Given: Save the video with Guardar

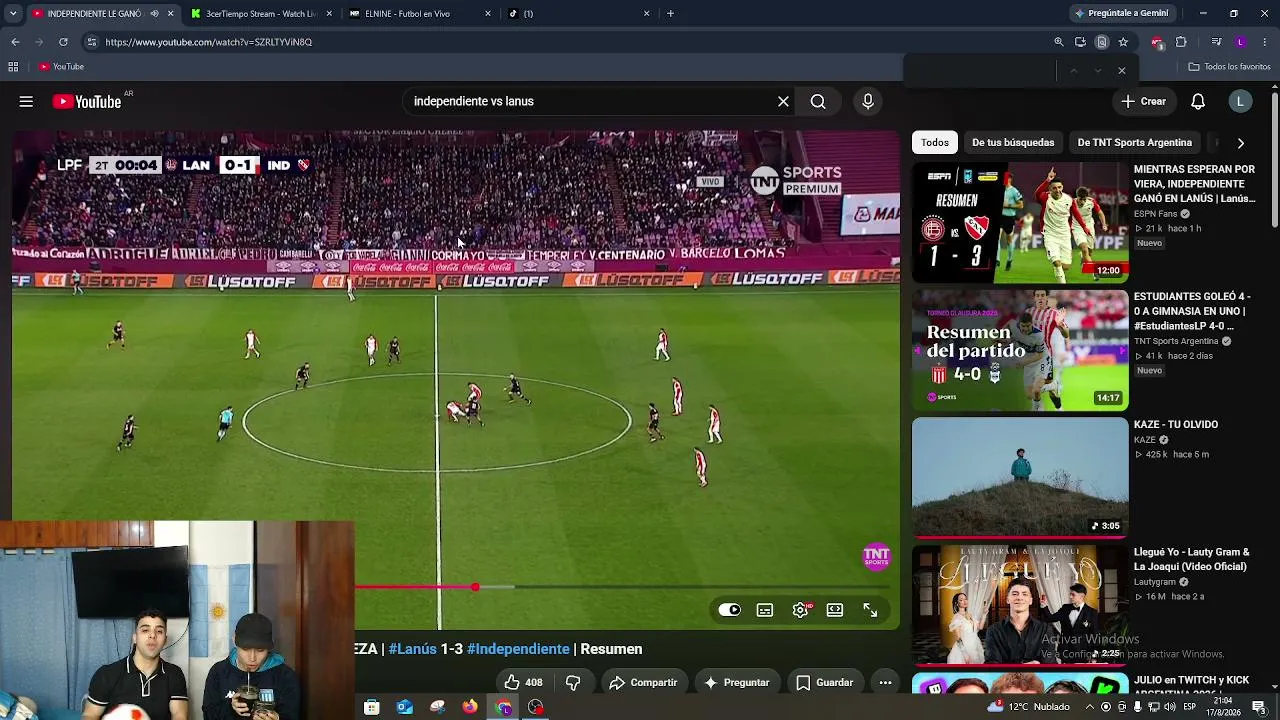Looking at the screenshot, I should tap(825, 682).
